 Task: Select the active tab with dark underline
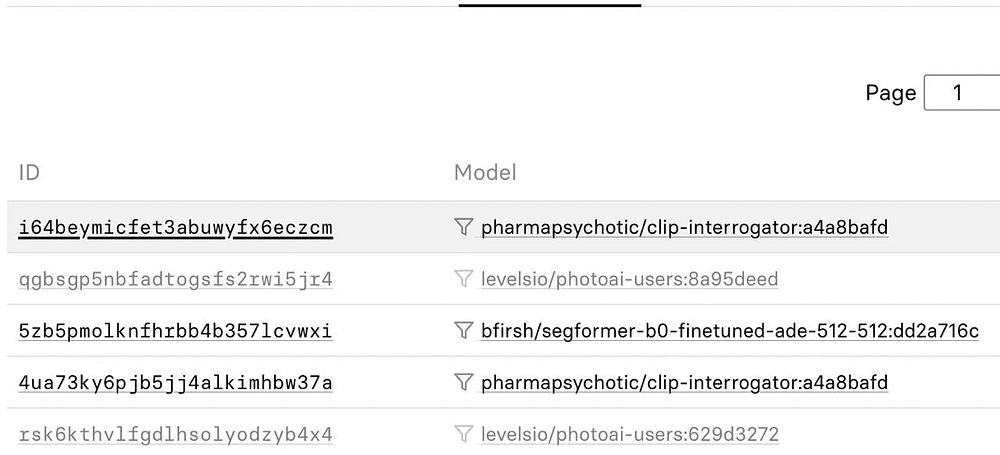[550, 5]
